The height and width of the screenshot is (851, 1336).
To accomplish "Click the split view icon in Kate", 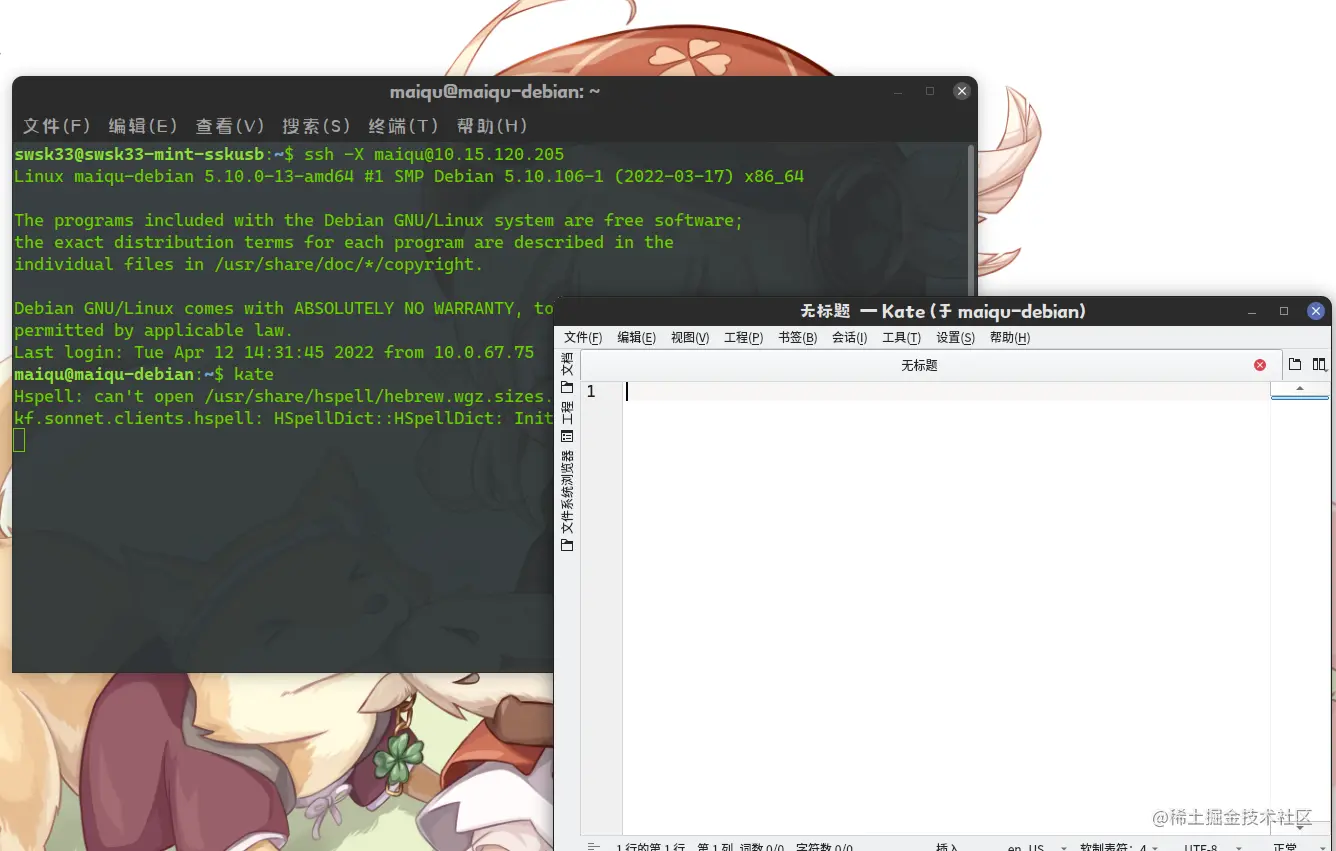I will (1320, 365).
